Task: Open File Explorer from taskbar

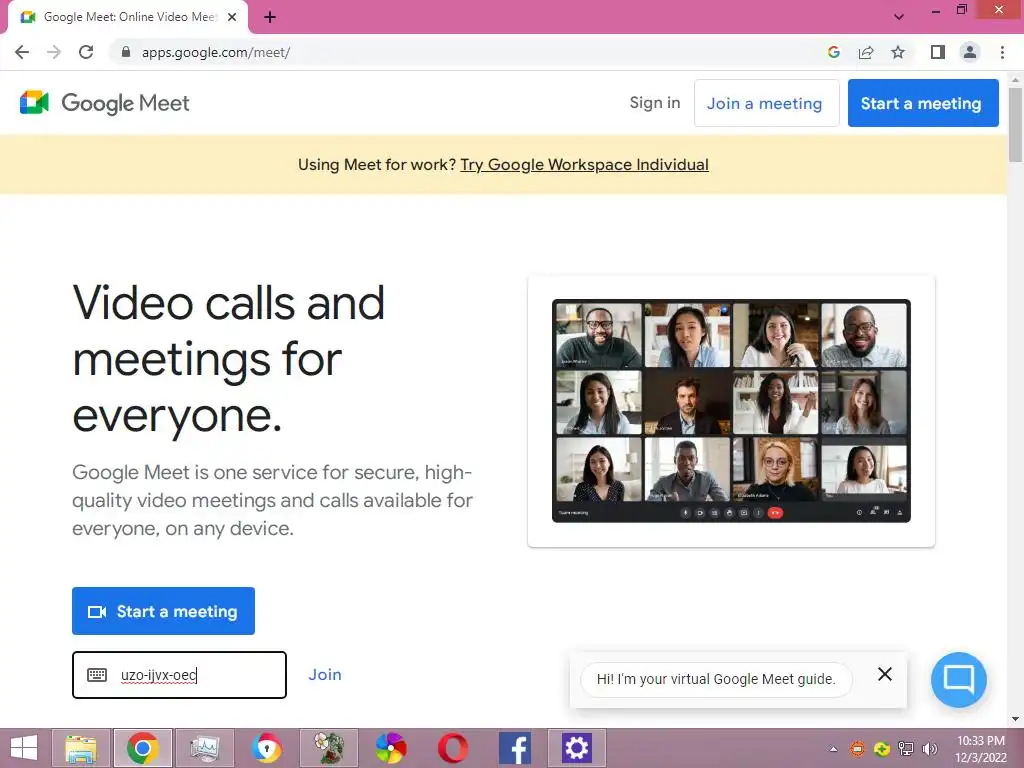Action: [81, 748]
